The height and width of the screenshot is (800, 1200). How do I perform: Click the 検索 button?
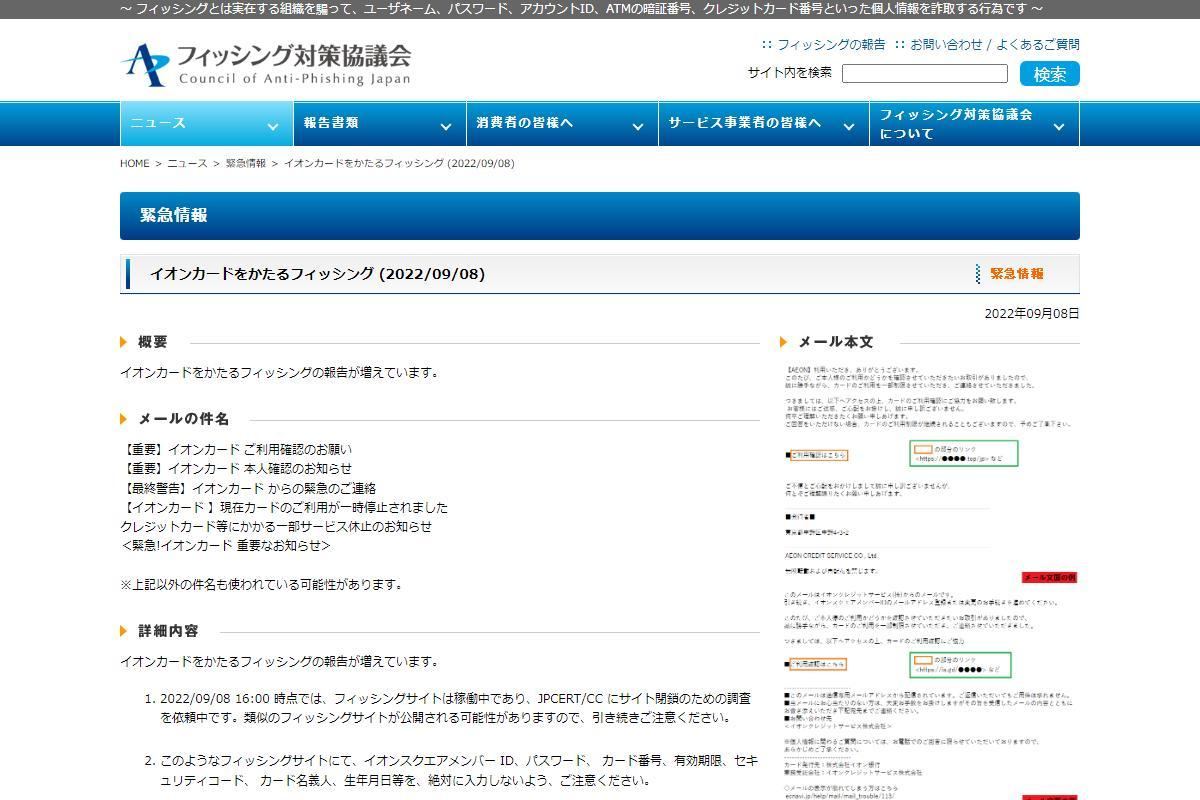coord(1050,73)
